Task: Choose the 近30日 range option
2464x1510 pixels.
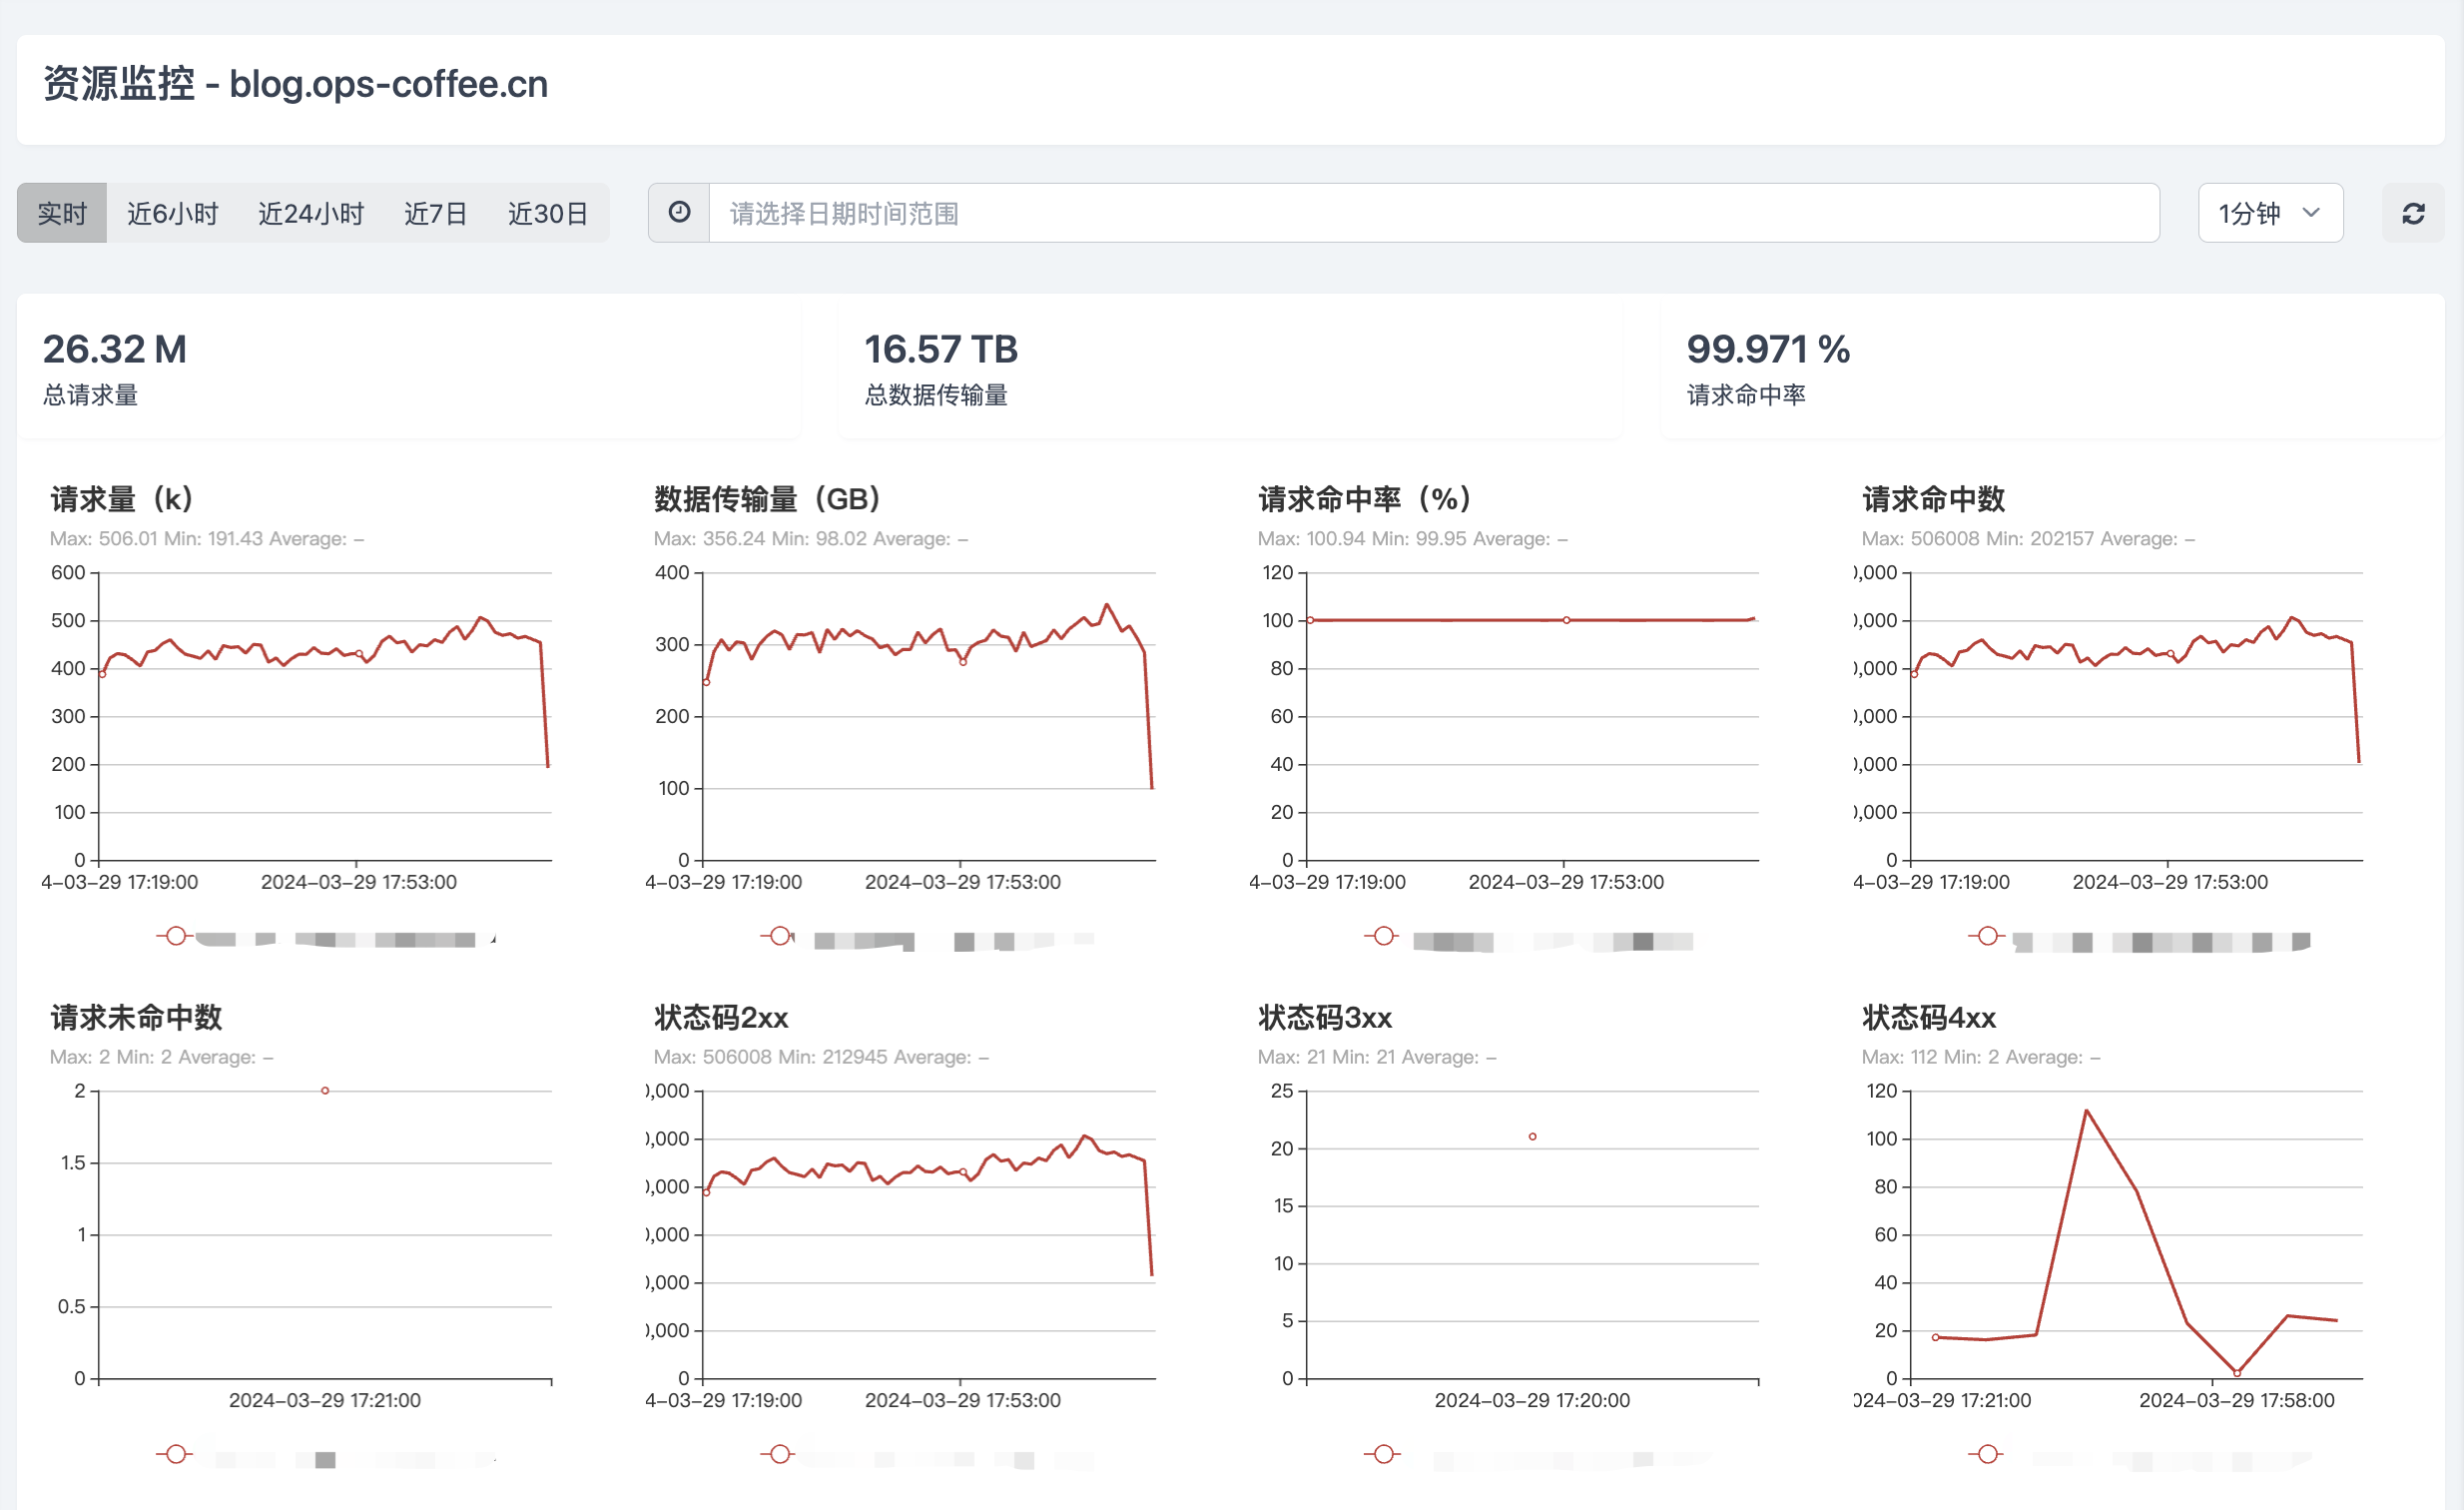Action: 547,213
